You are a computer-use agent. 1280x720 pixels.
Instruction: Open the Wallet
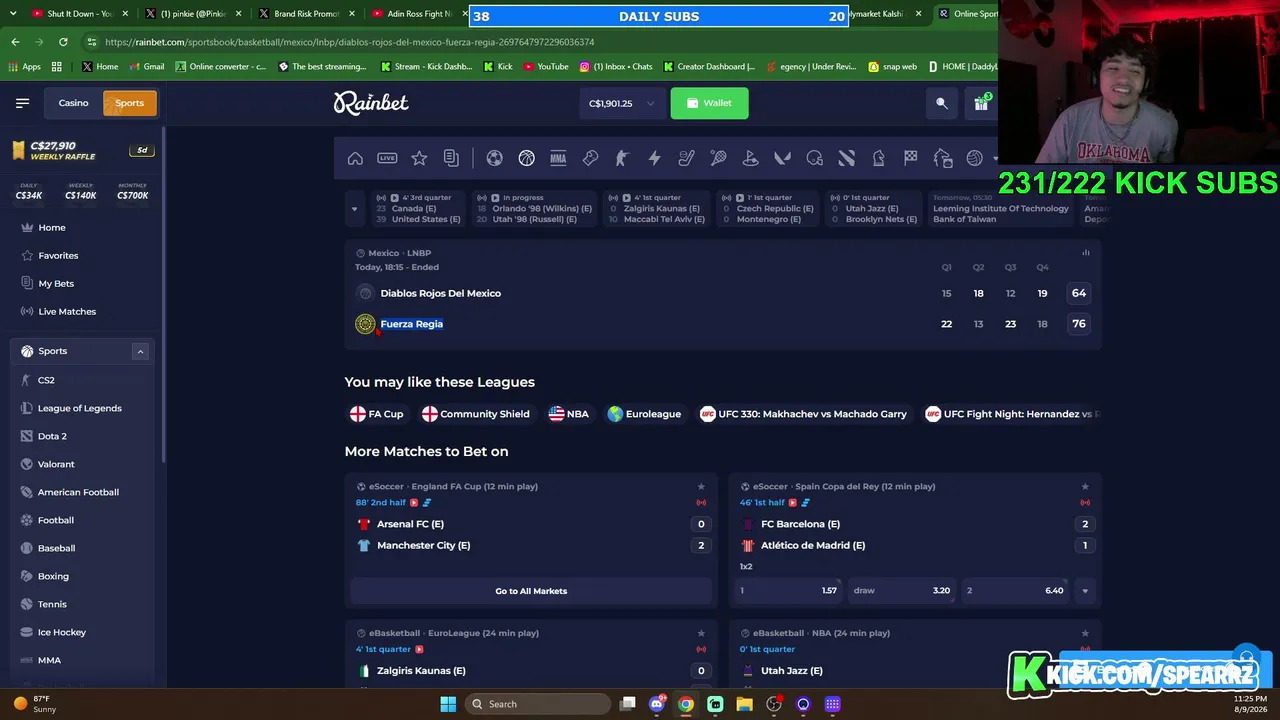click(709, 103)
